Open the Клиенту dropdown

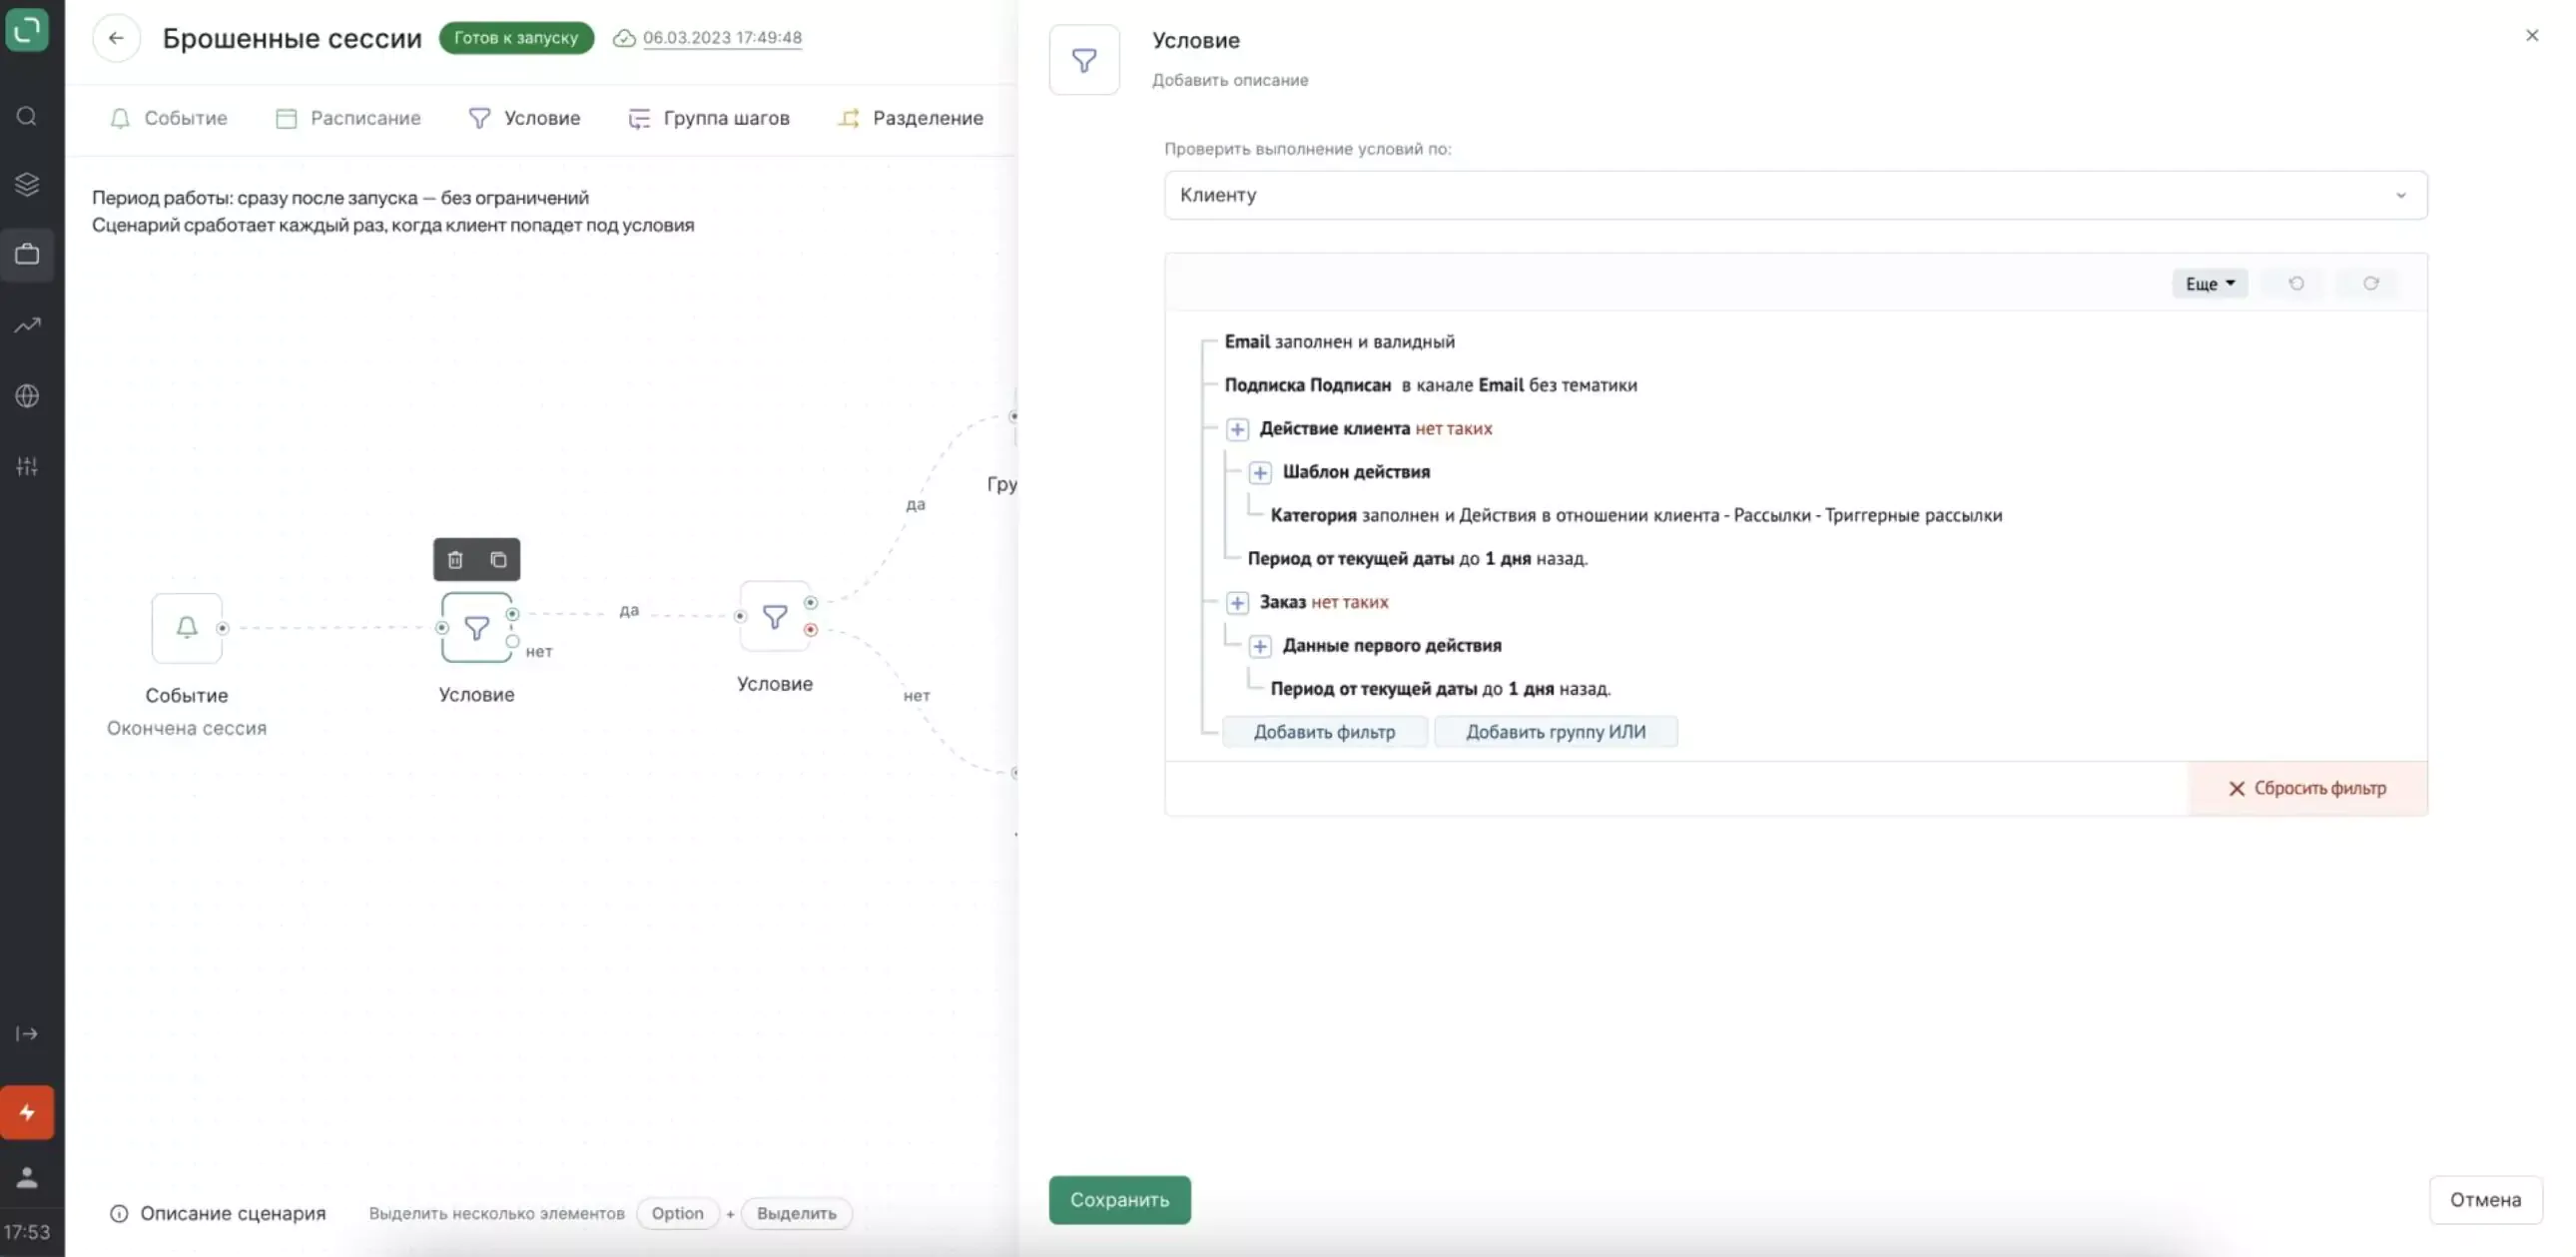point(1795,195)
